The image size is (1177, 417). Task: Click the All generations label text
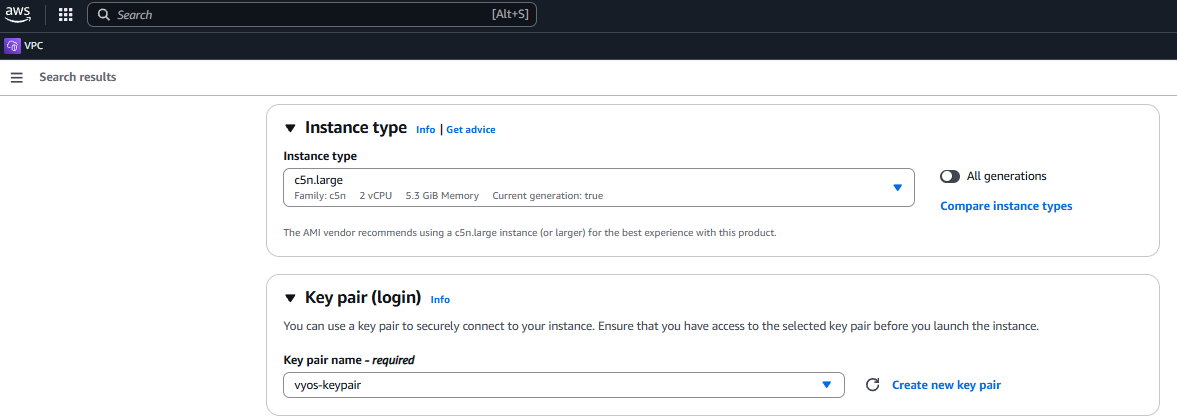tap(1006, 176)
